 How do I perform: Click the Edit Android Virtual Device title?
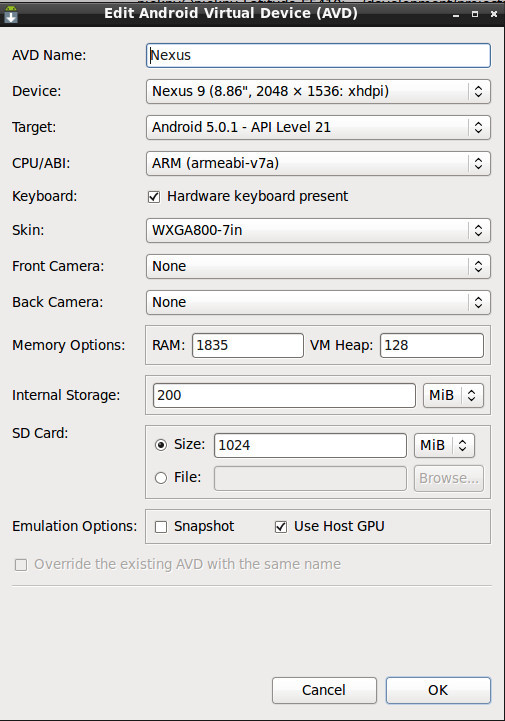pos(231,13)
